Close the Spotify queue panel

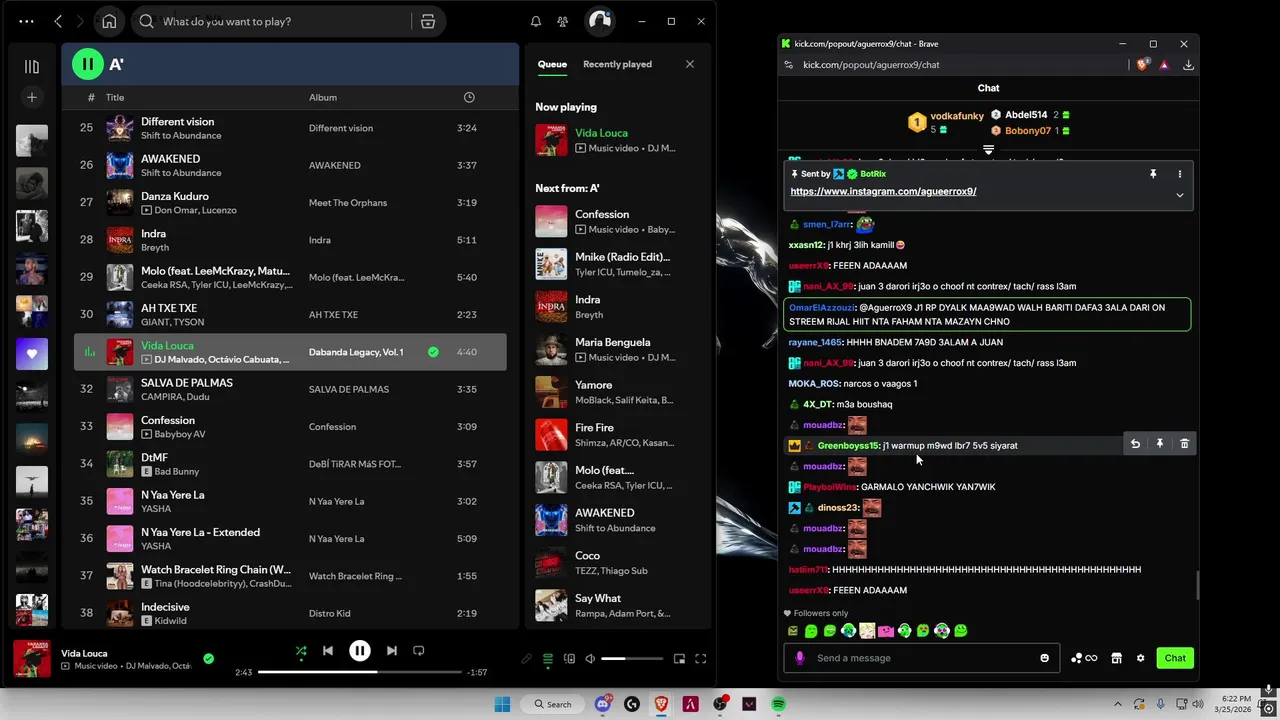pyautogui.click(x=689, y=64)
